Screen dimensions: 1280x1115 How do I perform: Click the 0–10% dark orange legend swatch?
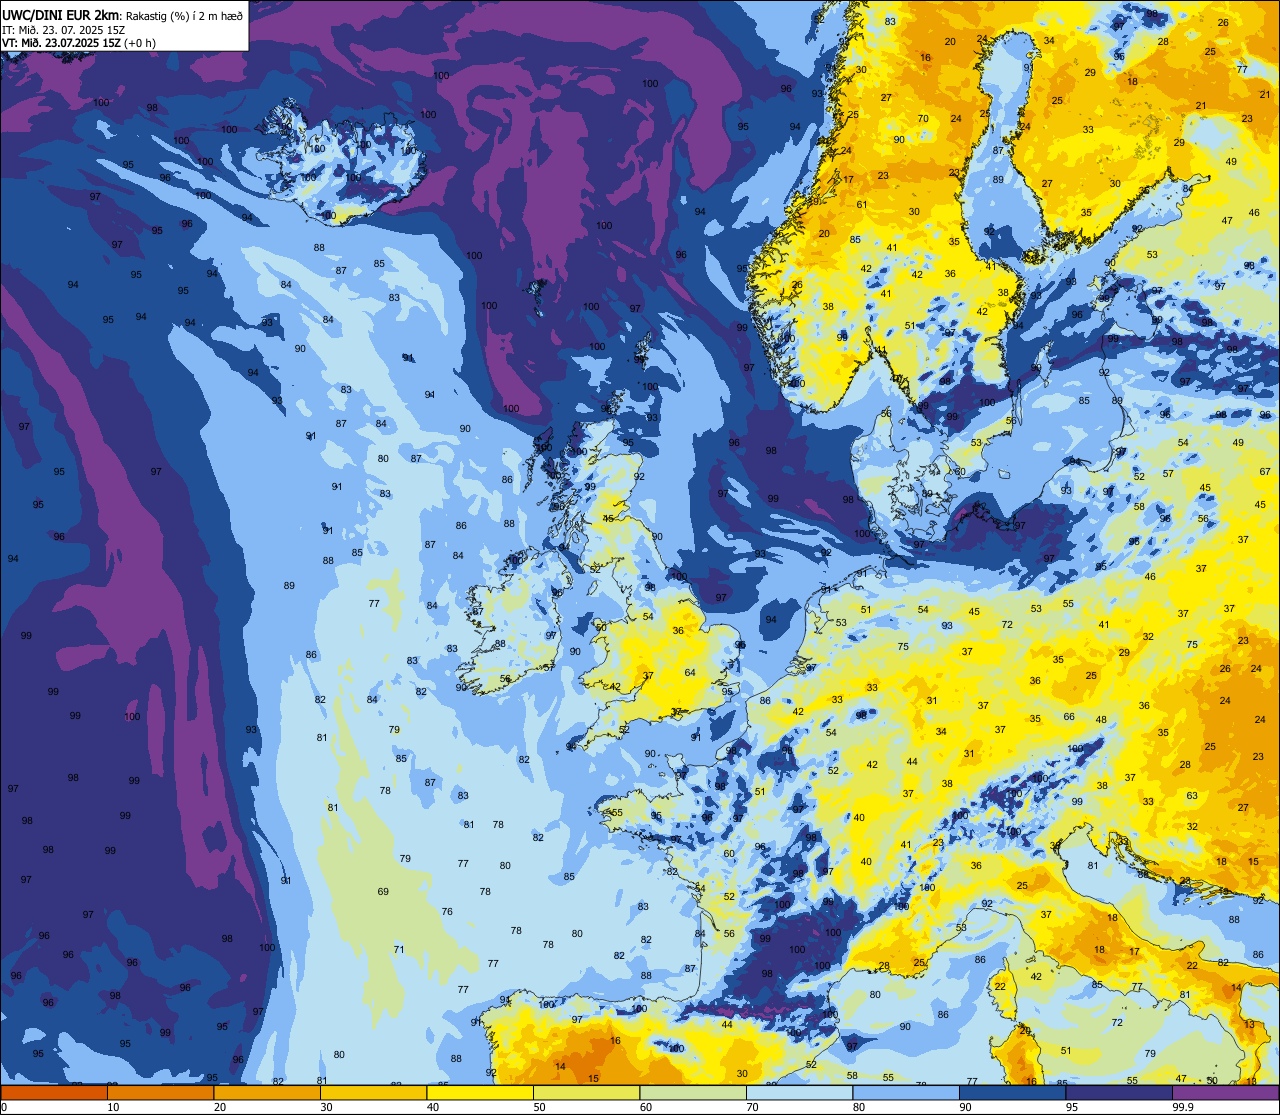pos(54,1093)
